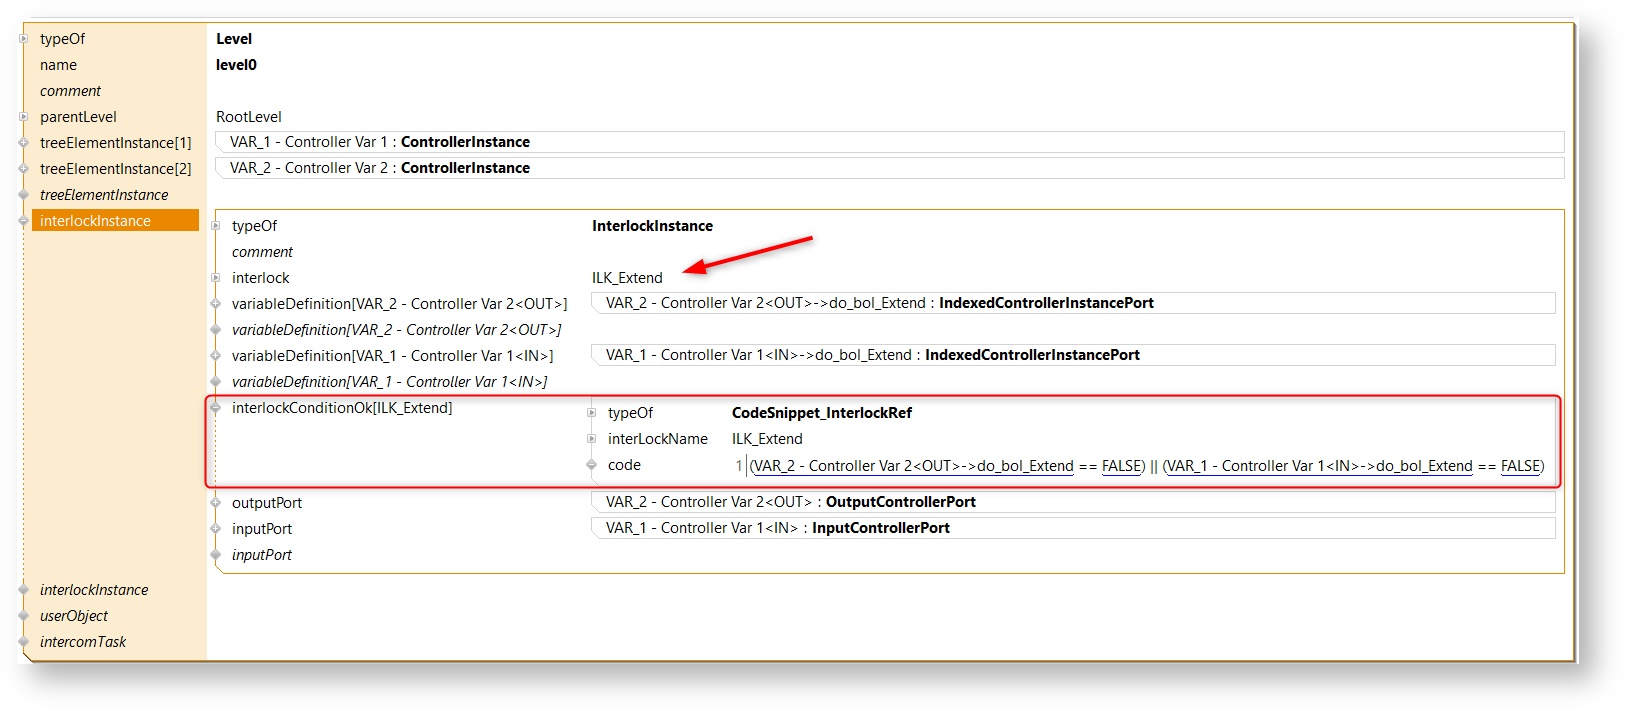Expand the interlock row arrow
Viewport: 1627px width, 712px height.
pyautogui.click(x=216, y=278)
